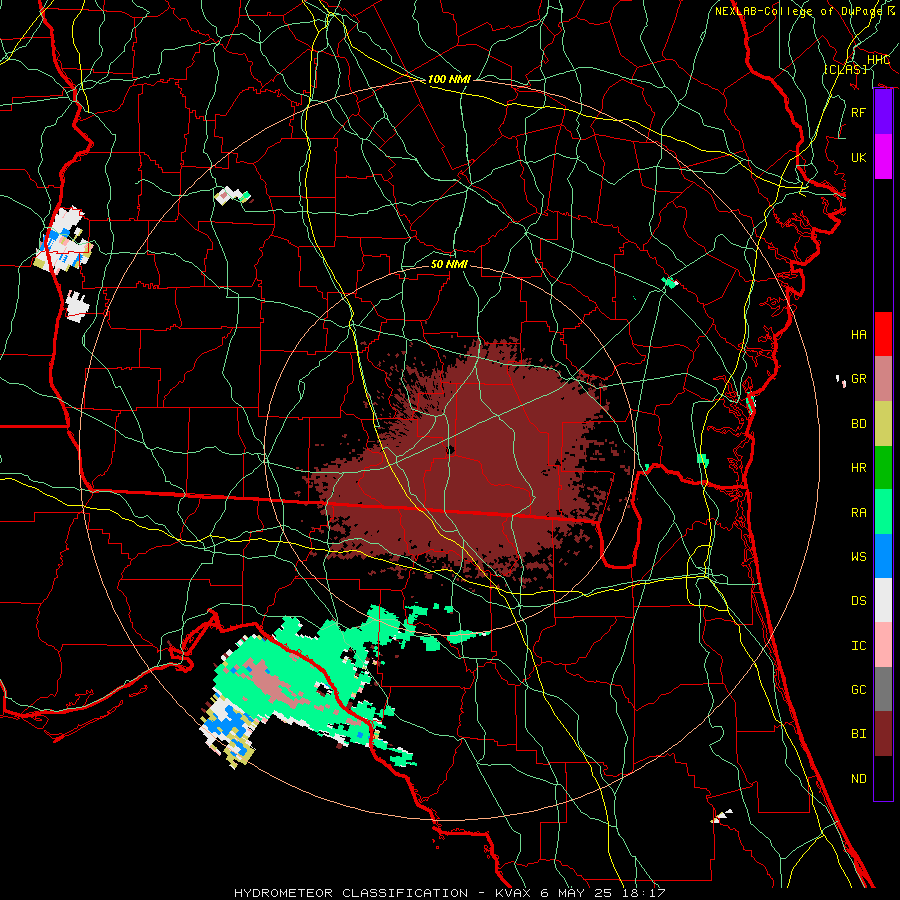The width and height of the screenshot is (900, 900).
Task: Click the [CLAS] units label
Action: point(845,69)
